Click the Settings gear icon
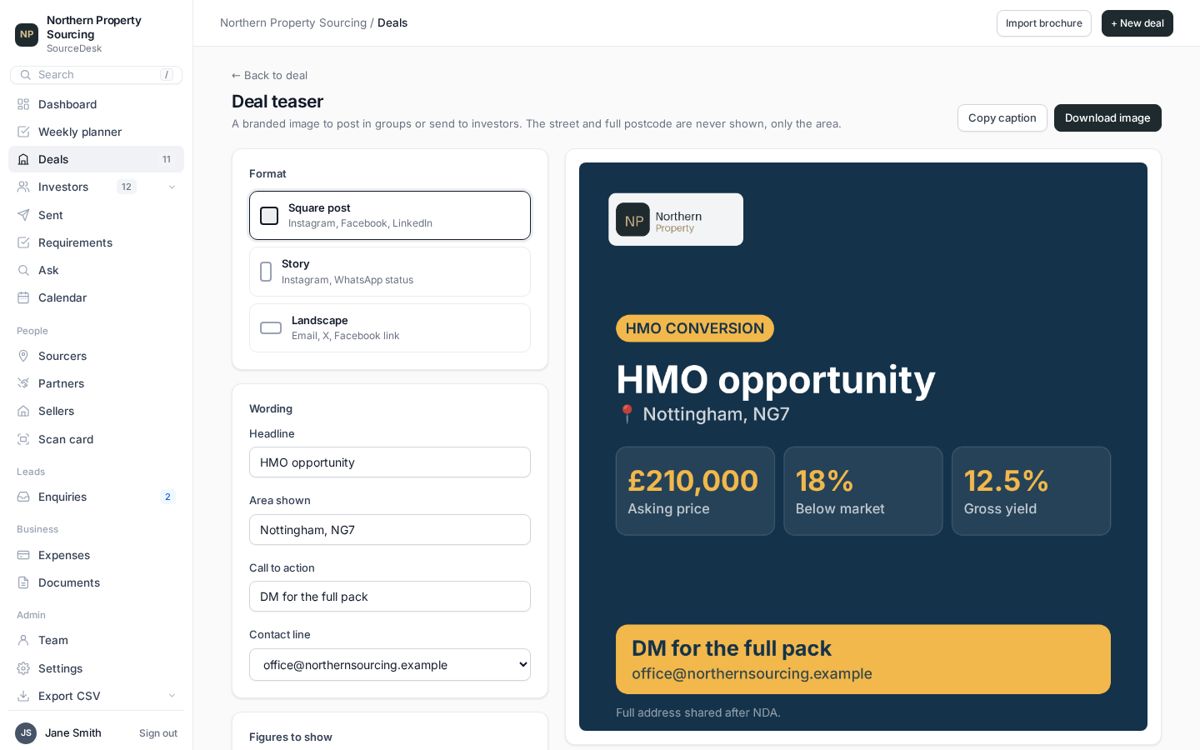 24,668
